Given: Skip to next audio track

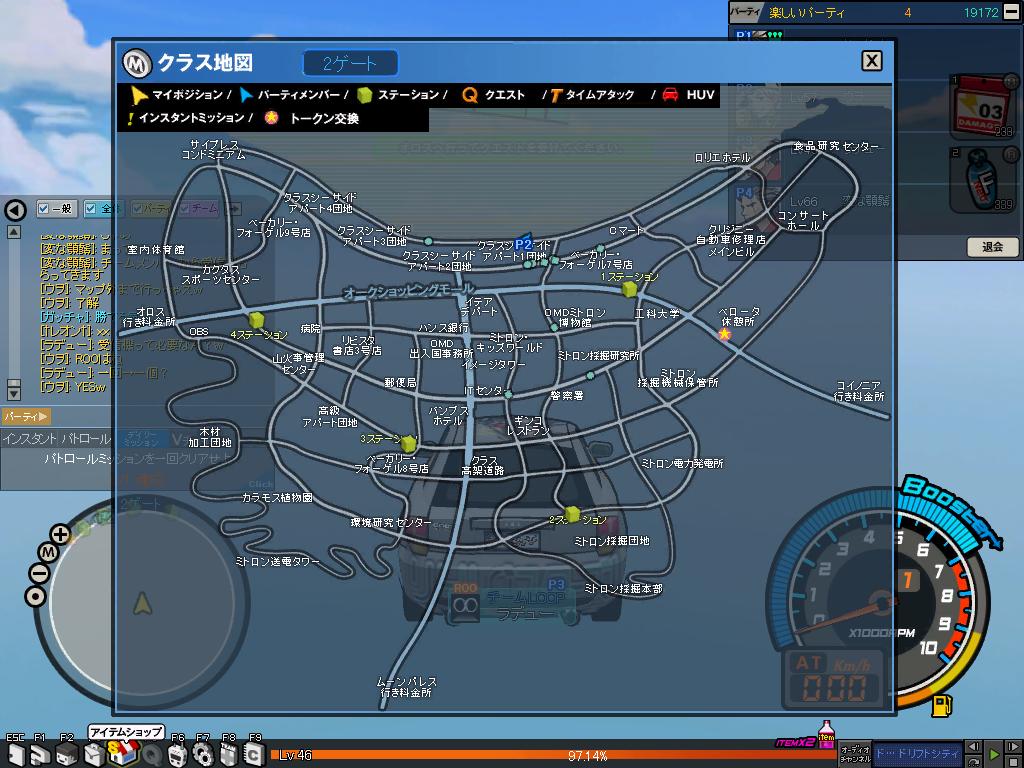Looking at the screenshot, I should tap(1014, 746).
